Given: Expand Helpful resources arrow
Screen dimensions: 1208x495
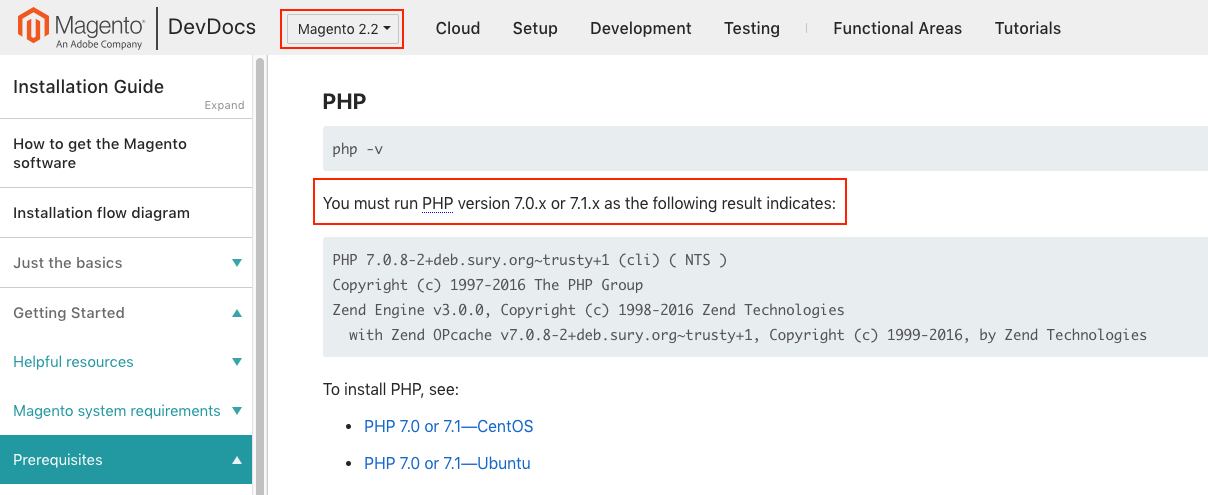Looking at the screenshot, I should tap(237, 362).
